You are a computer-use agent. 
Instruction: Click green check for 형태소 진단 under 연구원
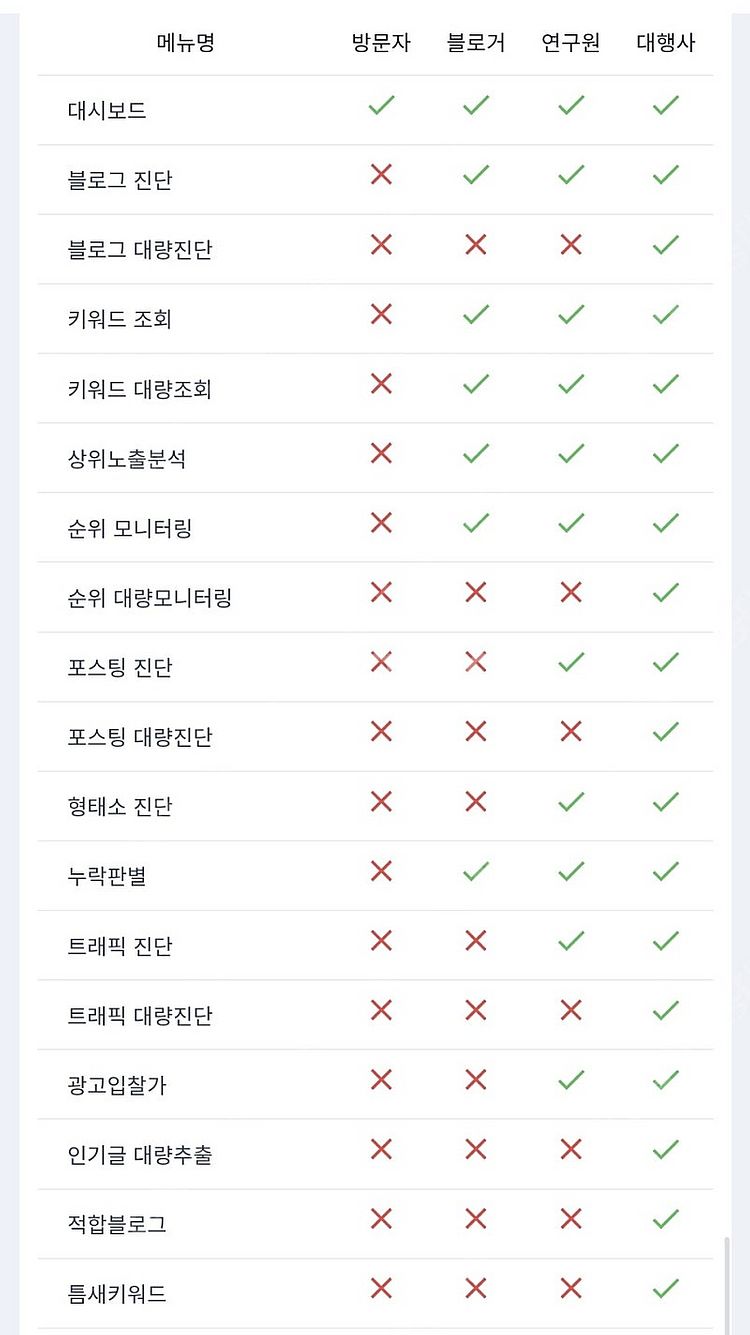pos(571,801)
